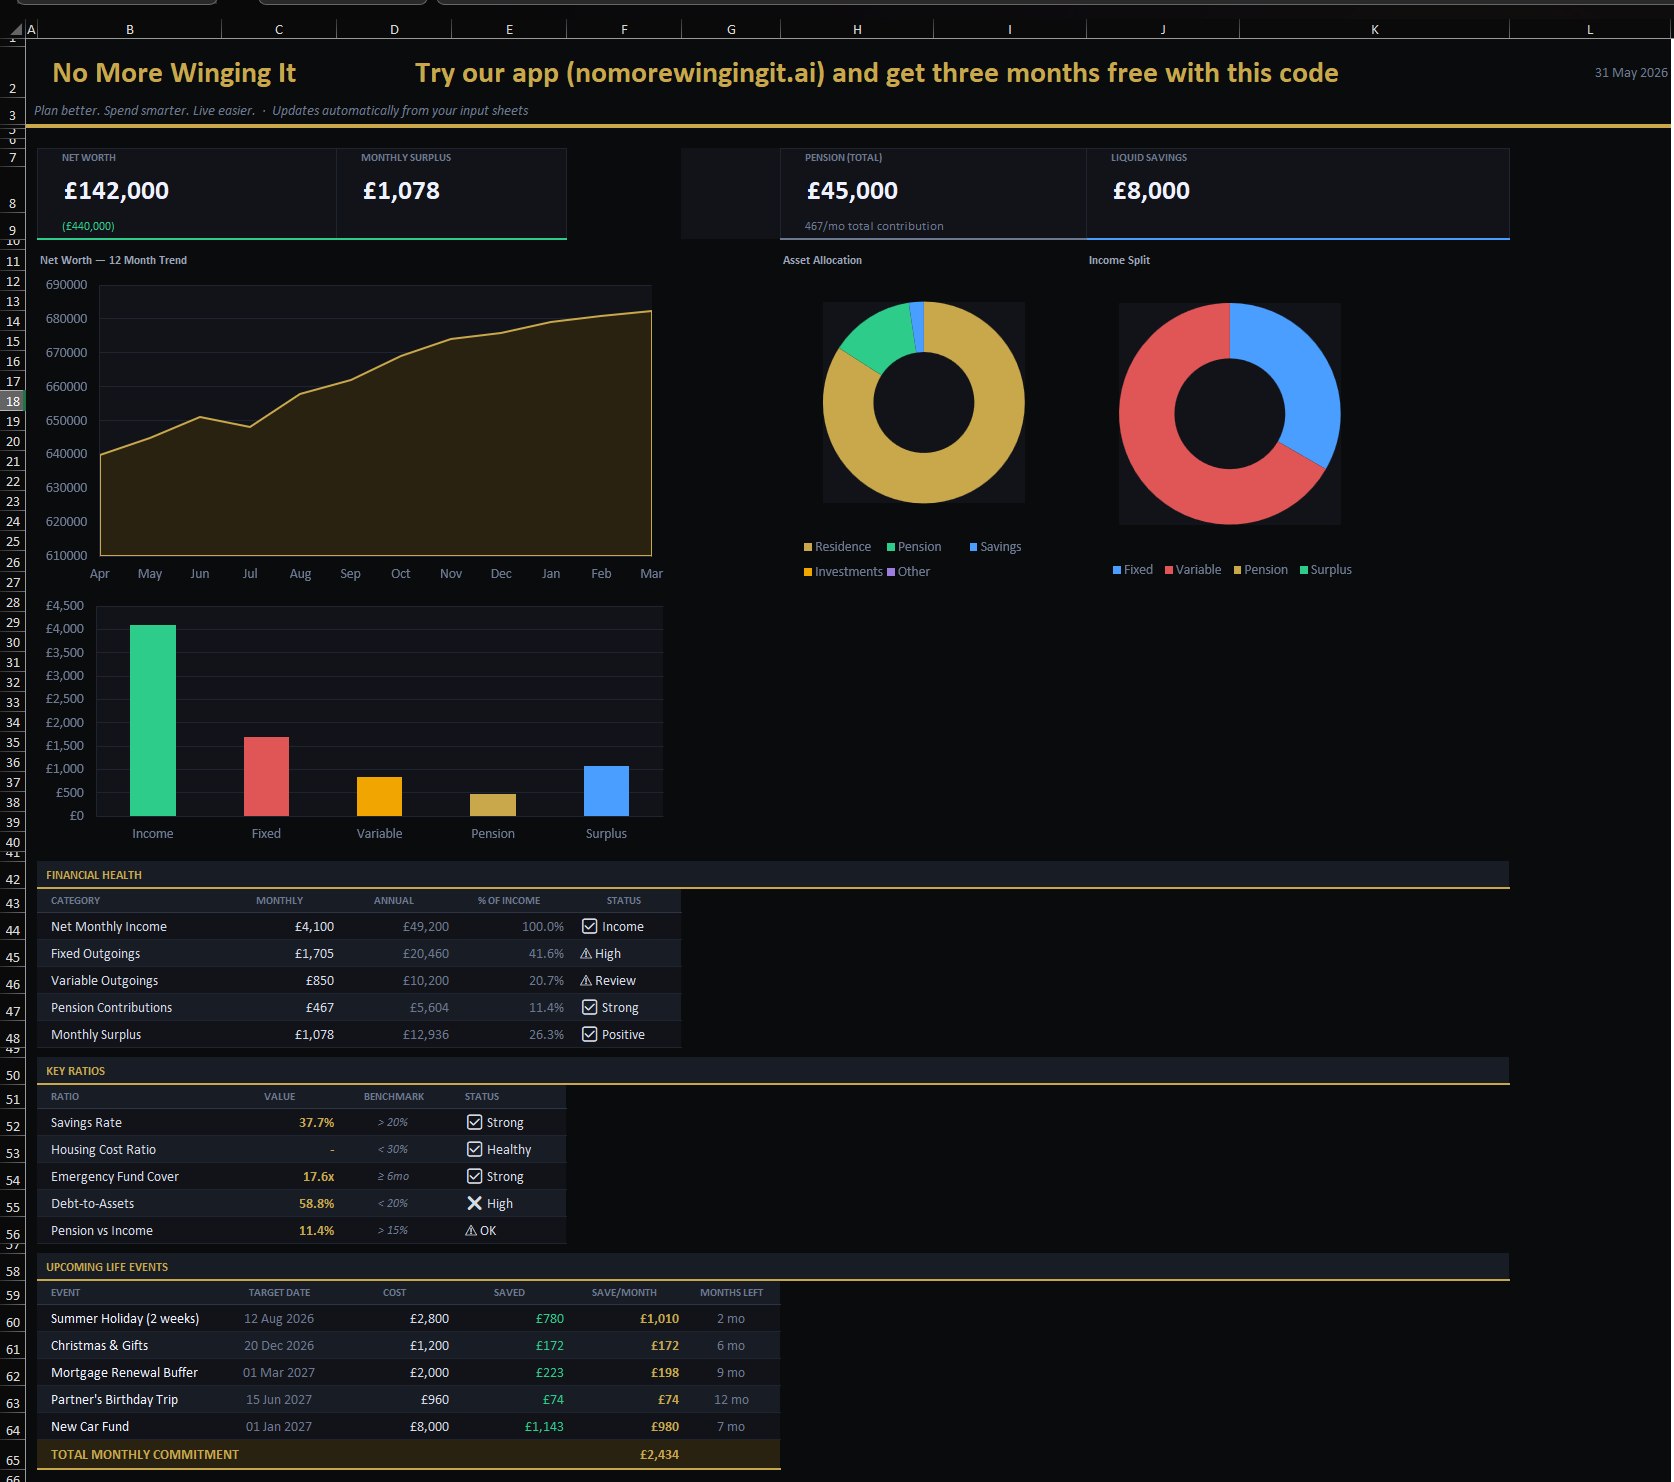Click the FINANCIAL HEALTH section header
The width and height of the screenshot is (1674, 1482).
coord(94,875)
